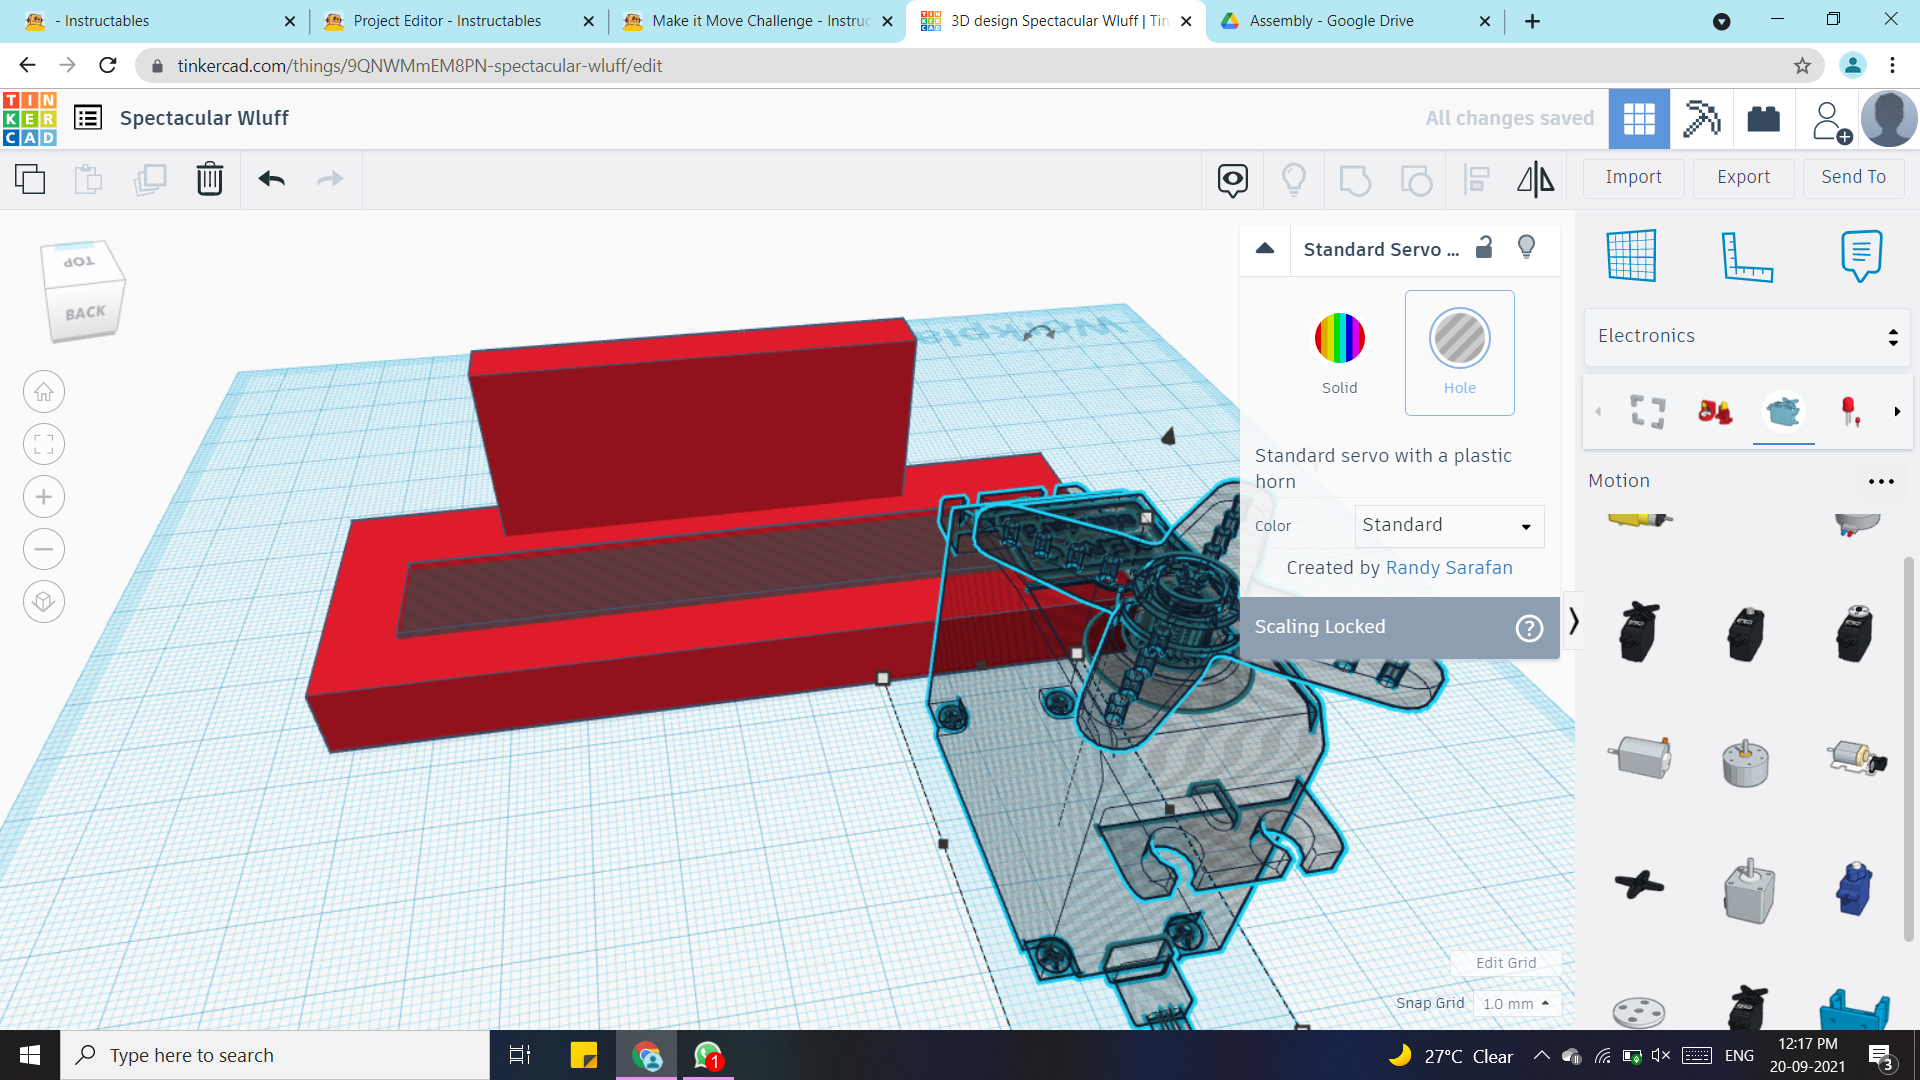The height and width of the screenshot is (1080, 1920).
Task: Switch to Assembly Google Drive tab
Action: coord(1331,21)
